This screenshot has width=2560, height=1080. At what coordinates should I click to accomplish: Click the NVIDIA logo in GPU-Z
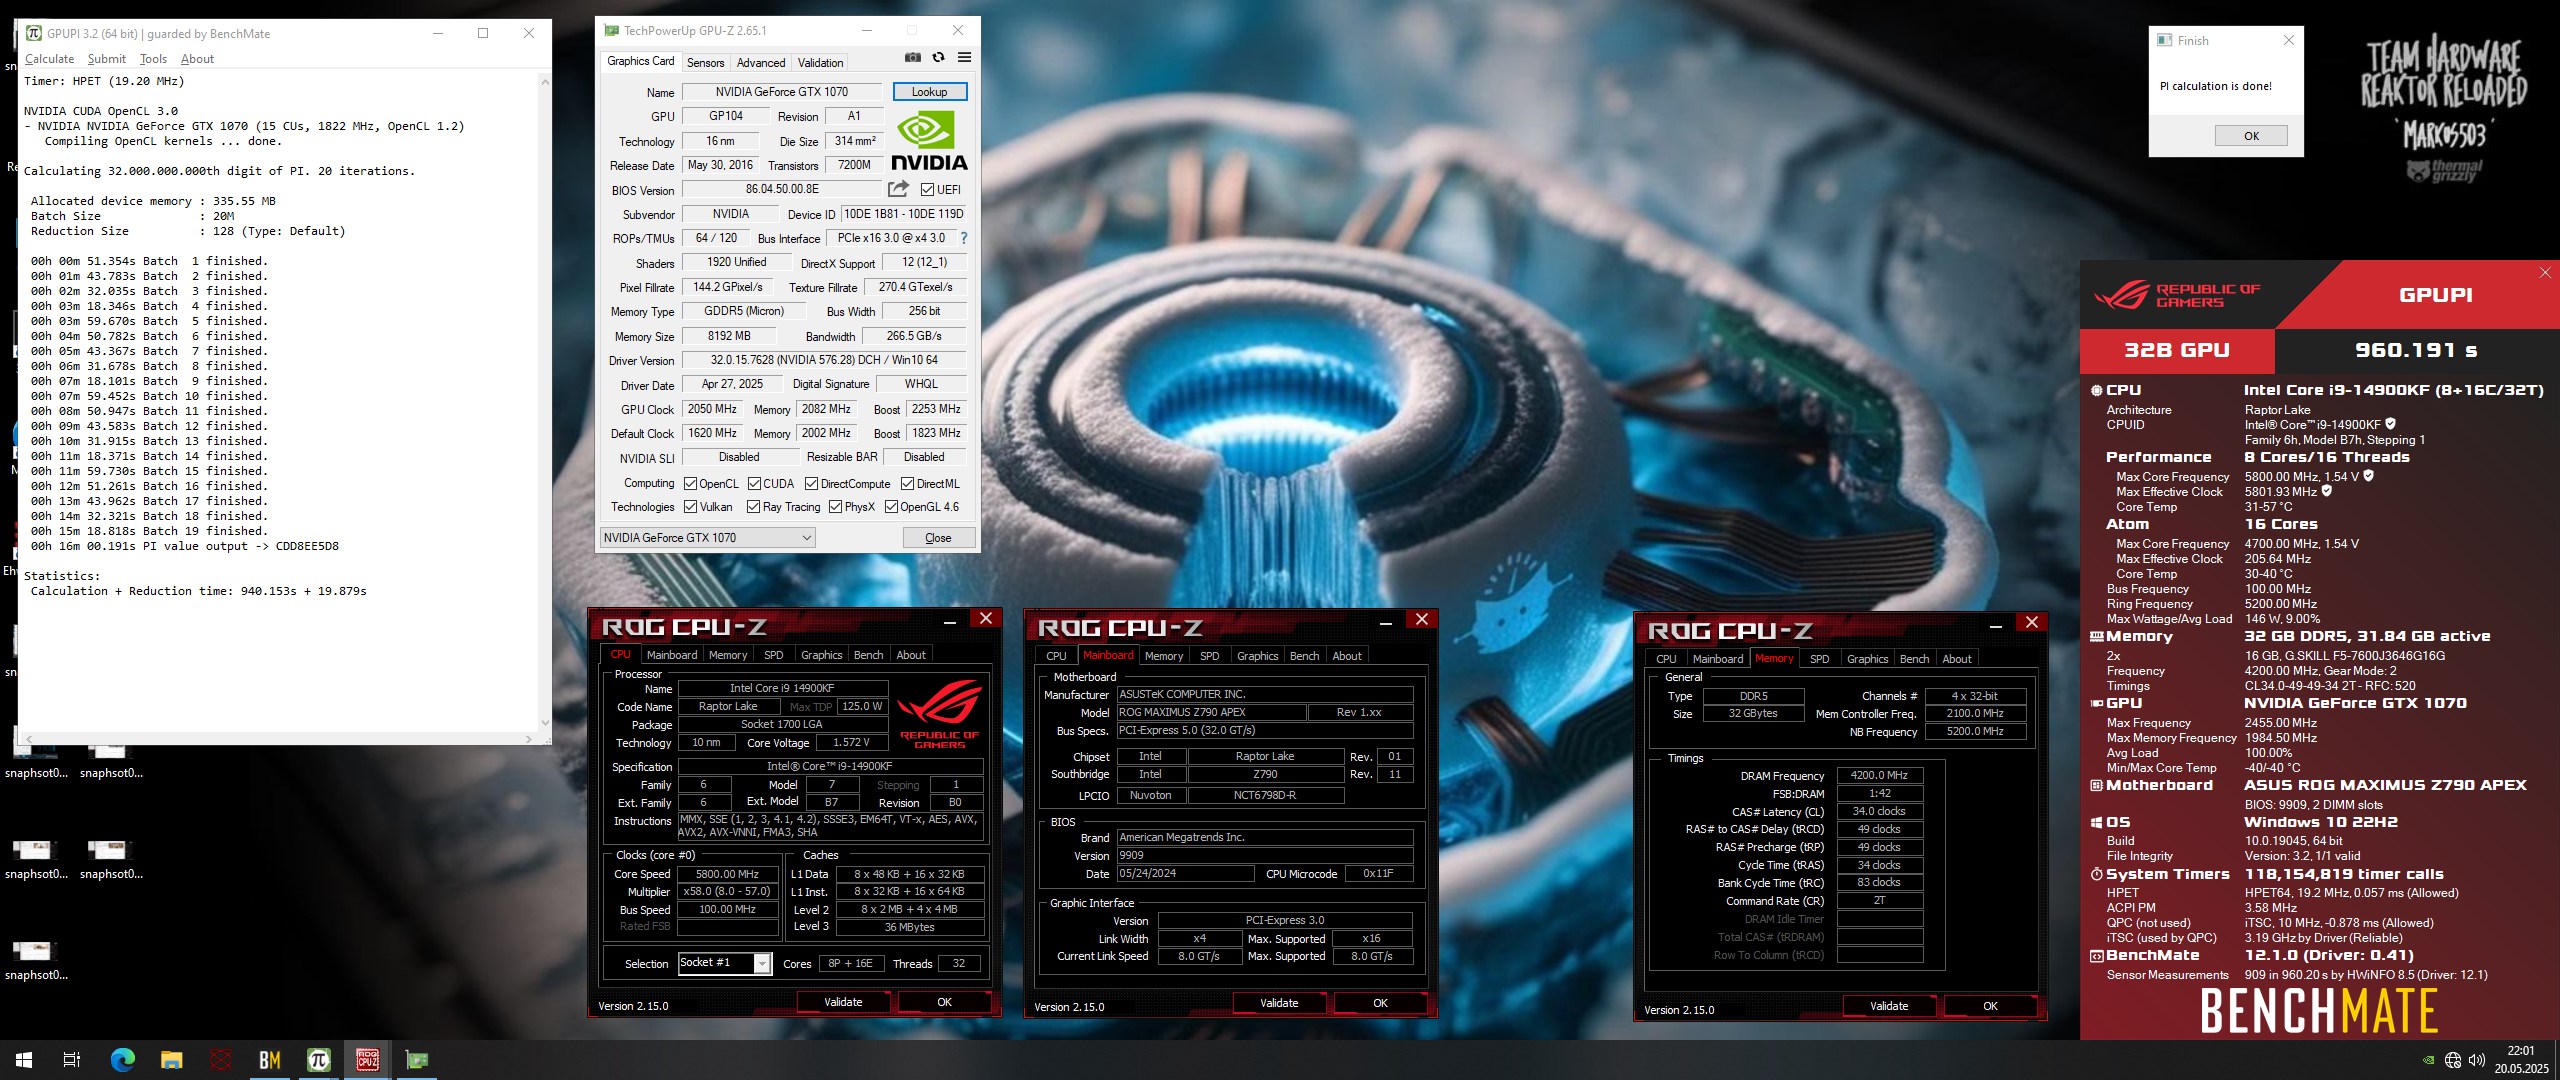click(x=928, y=141)
